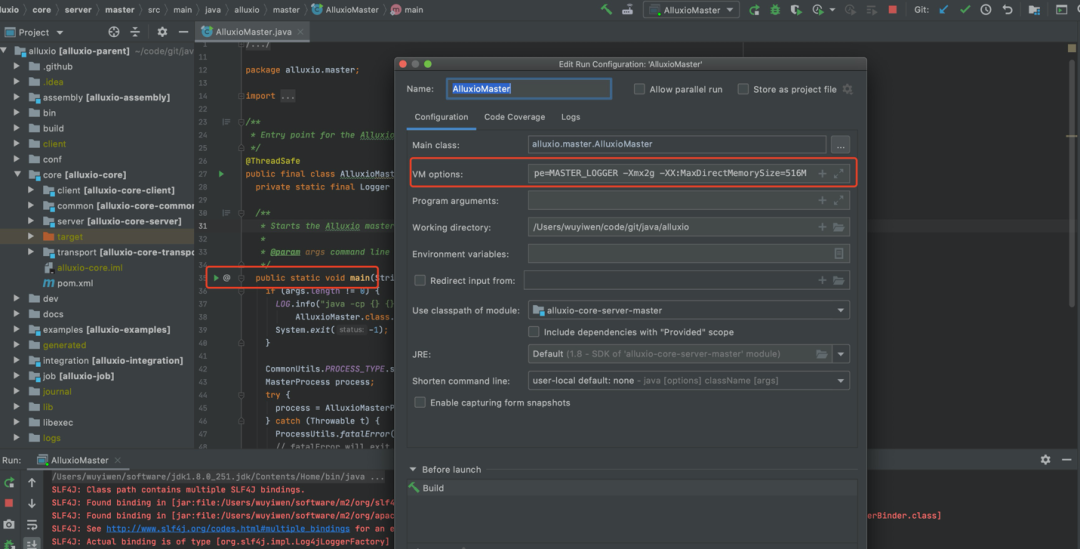Click the Git Commit green checkmark

tap(965, 10)
